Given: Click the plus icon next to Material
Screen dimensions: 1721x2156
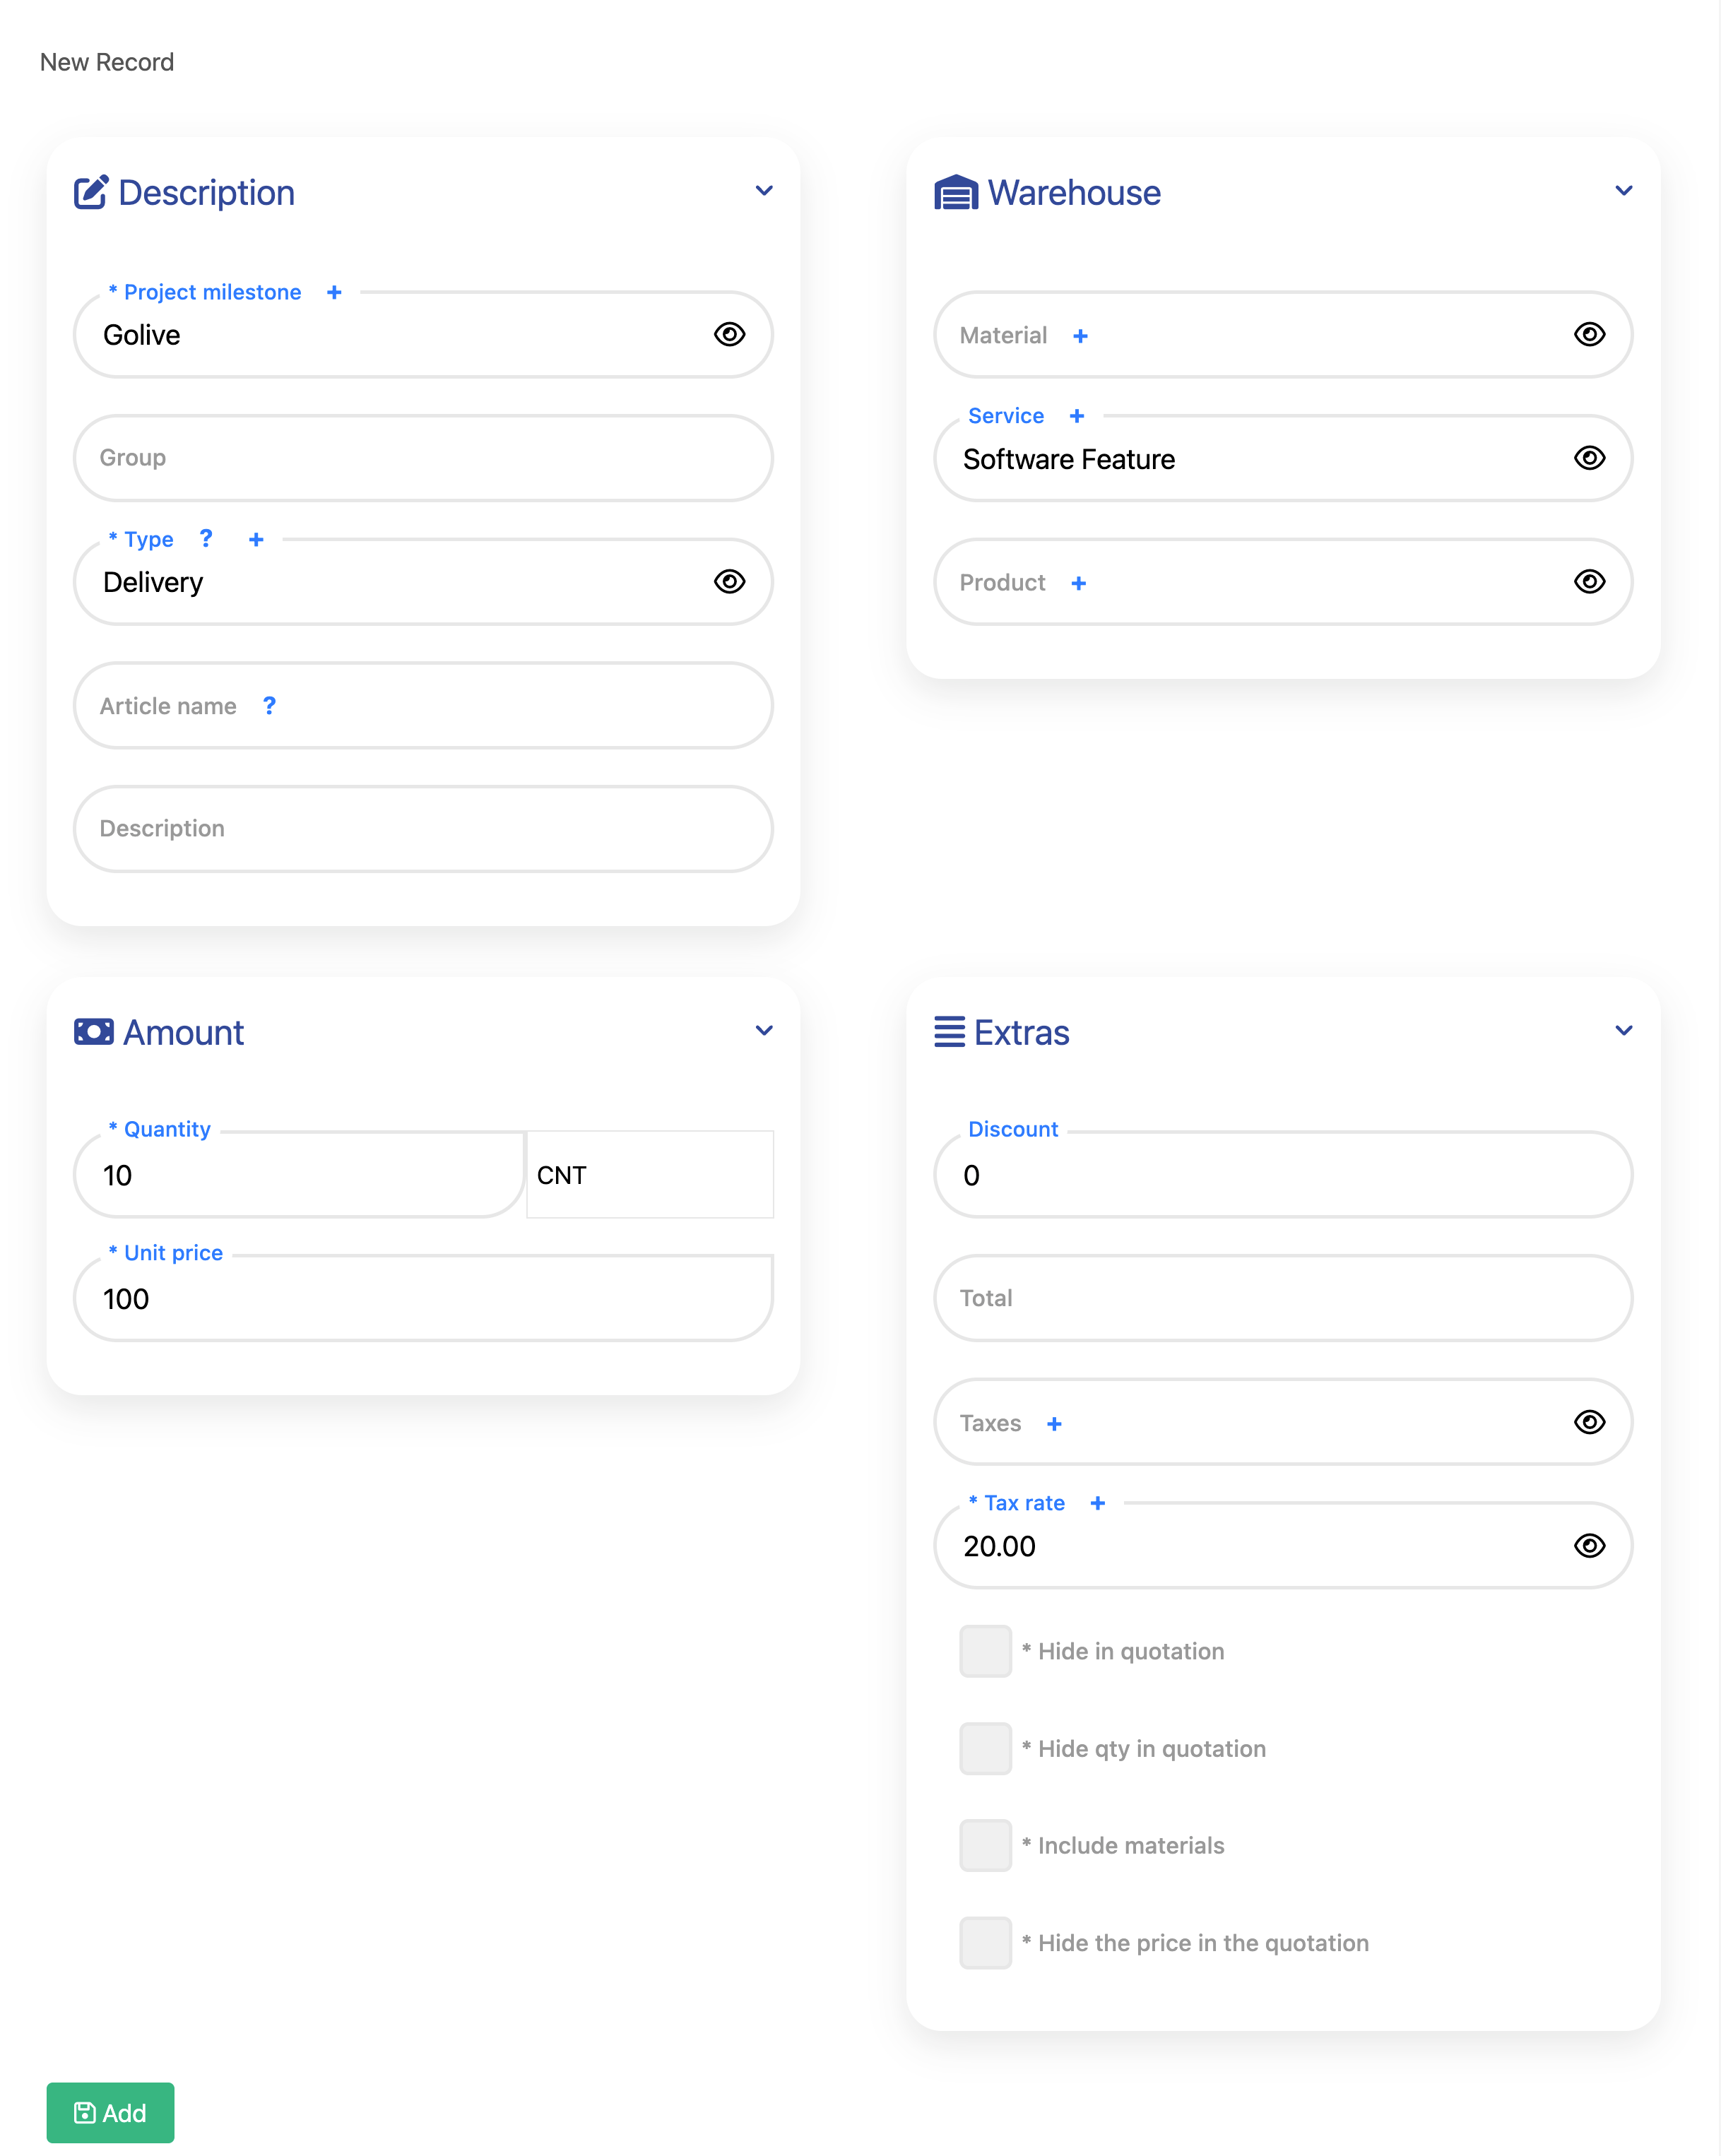Looking at the screenshot, I should (1080, 336).
